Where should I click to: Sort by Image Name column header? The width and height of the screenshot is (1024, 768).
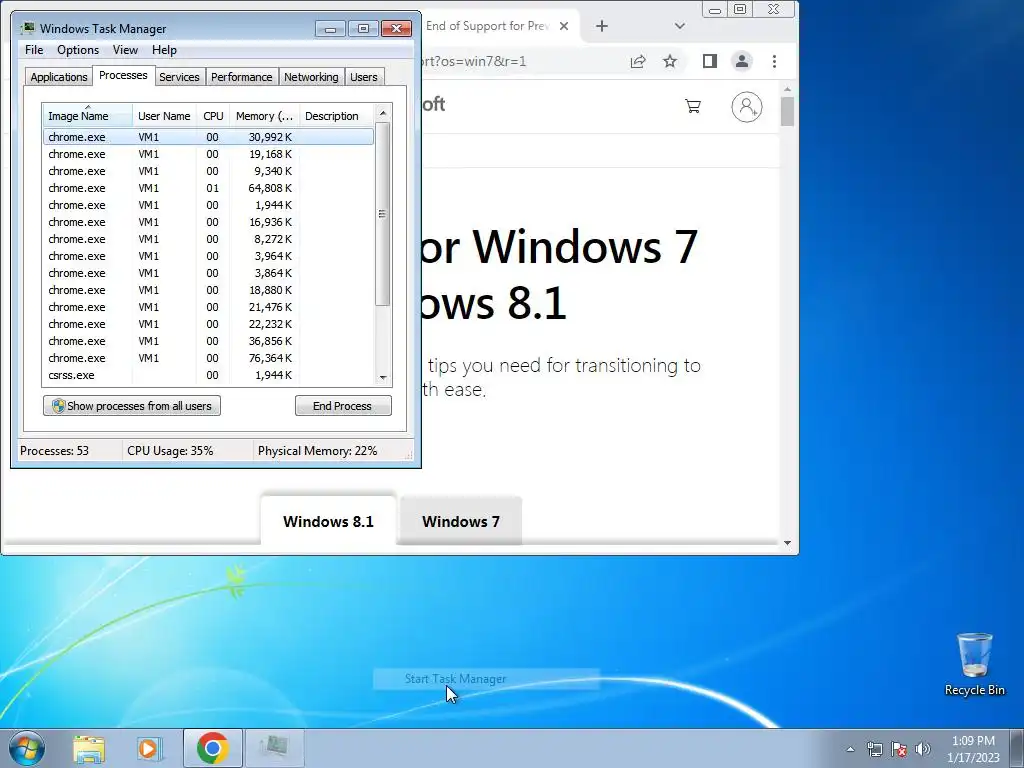pos(88,115)
